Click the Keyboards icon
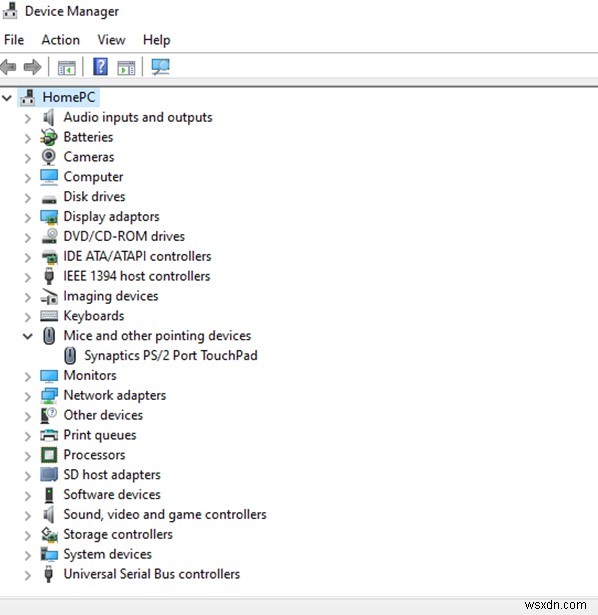This screenshot has width=598, height=615. (x=49, y=316)
